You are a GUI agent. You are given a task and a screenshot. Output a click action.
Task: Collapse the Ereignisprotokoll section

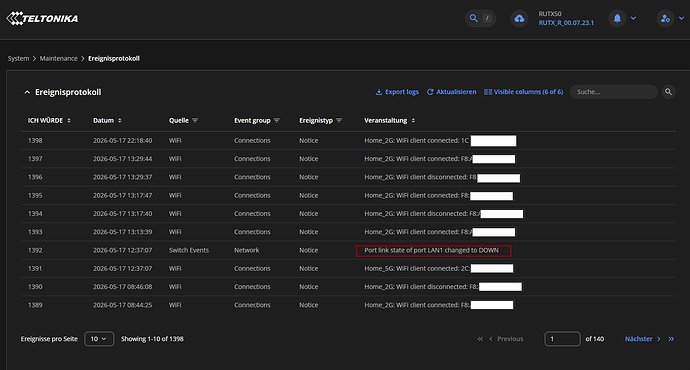[x=27, y=92]
